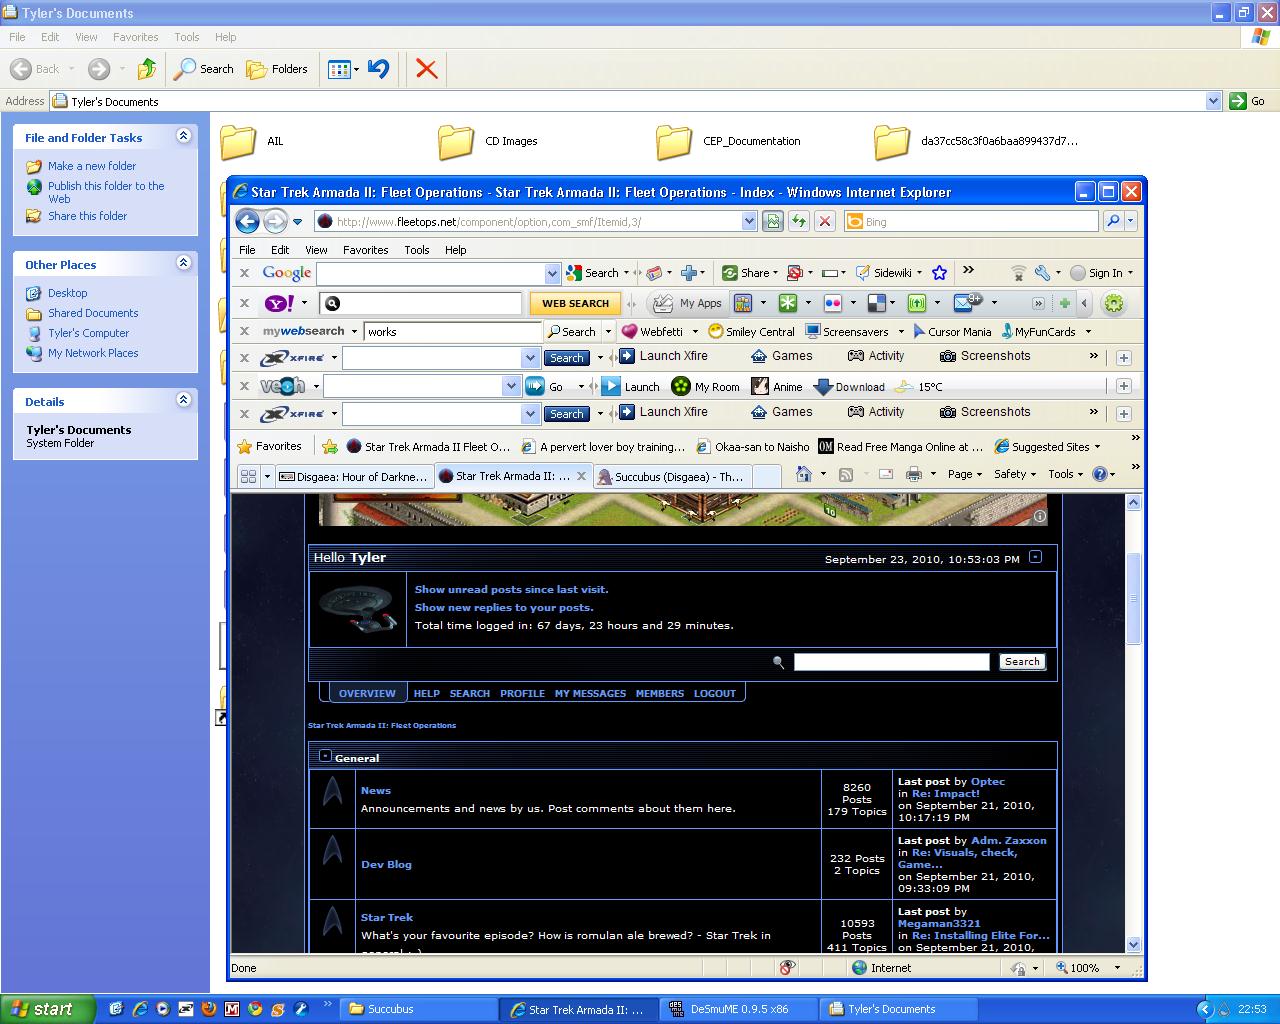Switch to the Disgaea: Hour of Darkness tab

click(353, 477)
